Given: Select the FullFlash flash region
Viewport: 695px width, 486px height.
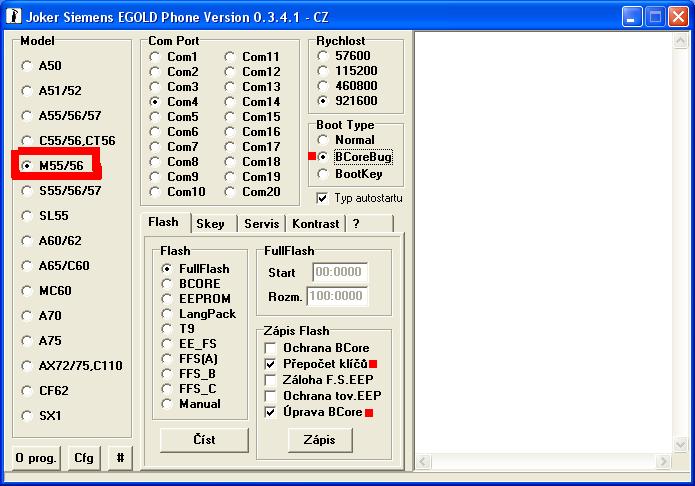Looking at the screenshot, I should (x=167, y=269).
